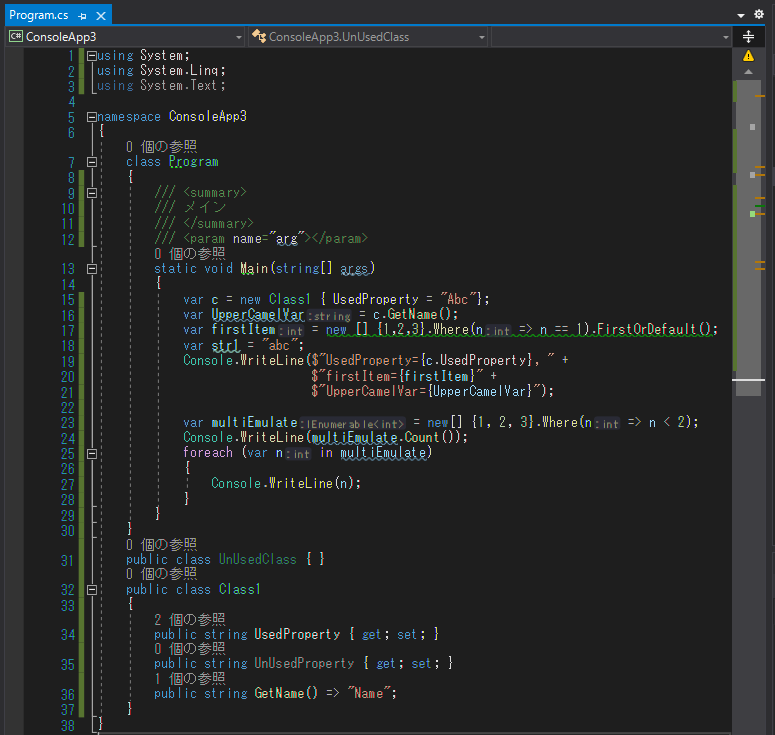Open references link above Main method
Image resolution: width=775 pixels, height=735 pixels.
pos(189,254)
